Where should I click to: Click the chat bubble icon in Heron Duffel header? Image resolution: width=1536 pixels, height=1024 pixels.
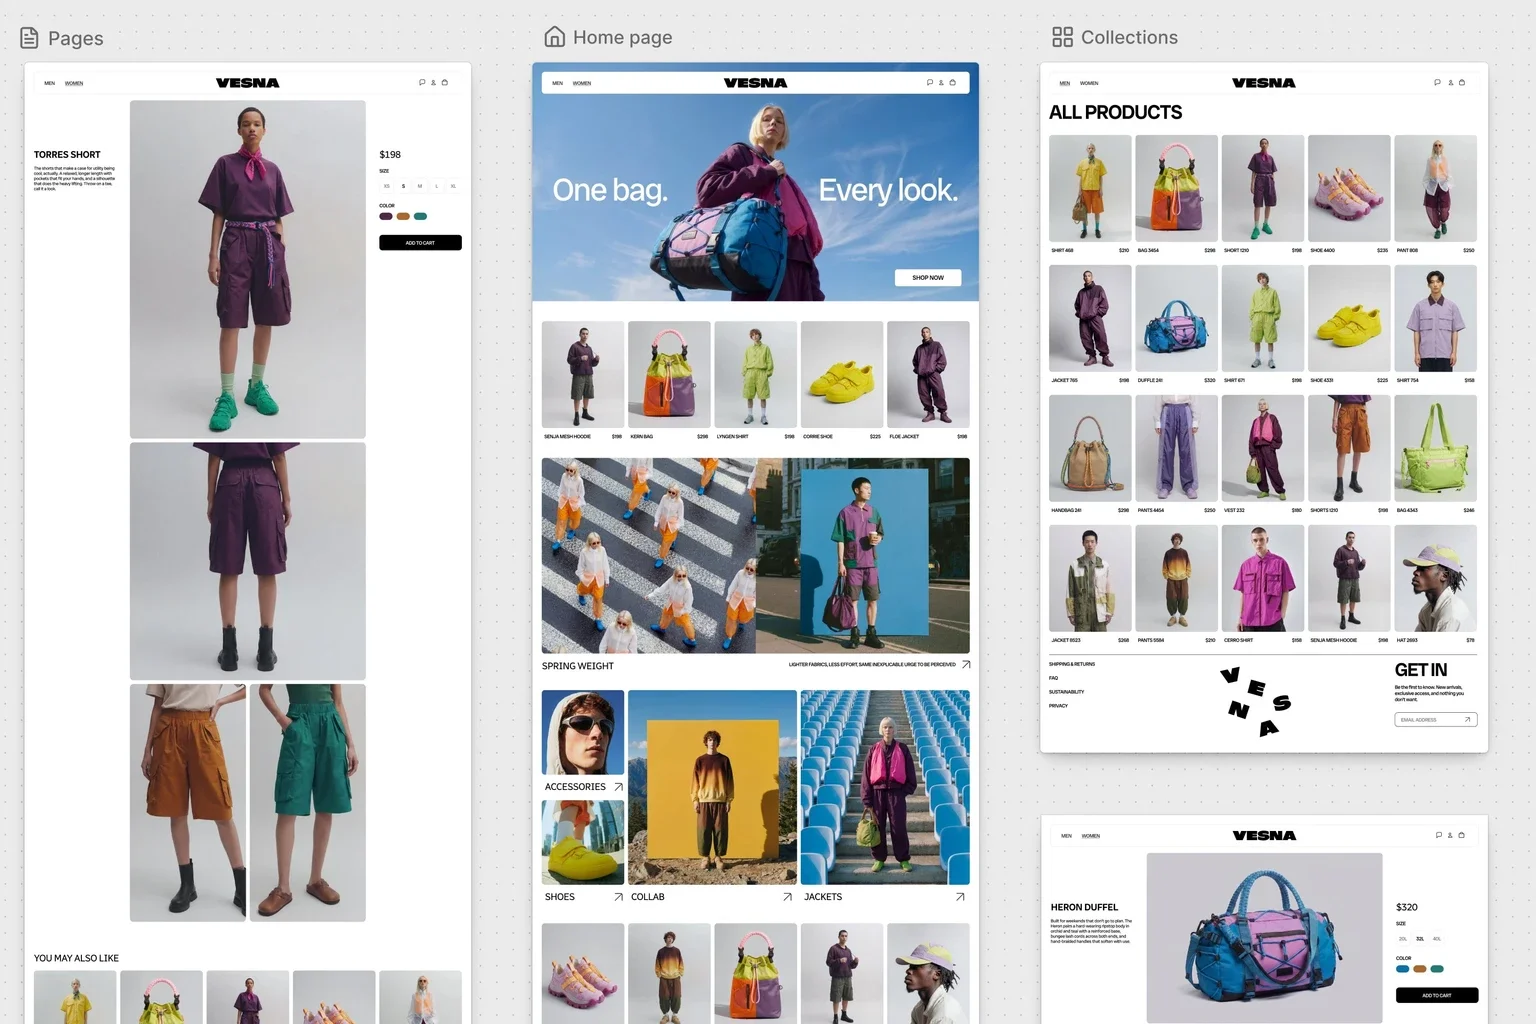click(1439, 835)
